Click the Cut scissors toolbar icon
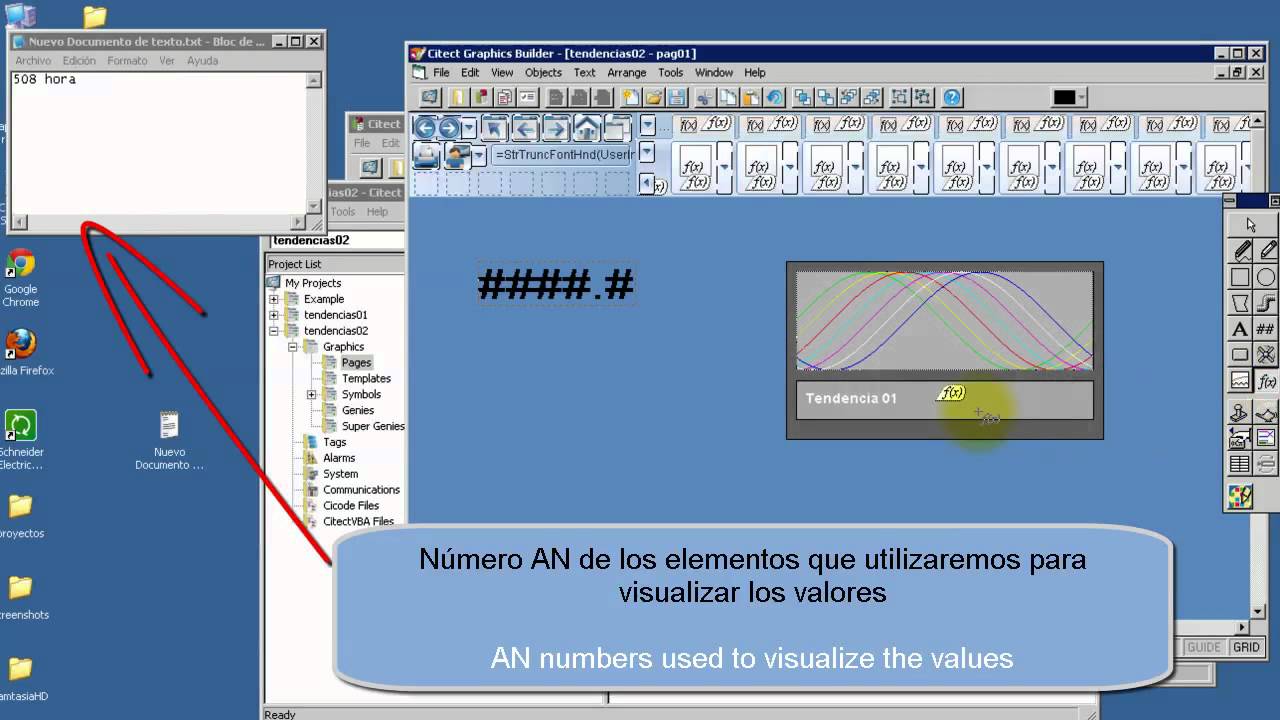 point(704,97)
